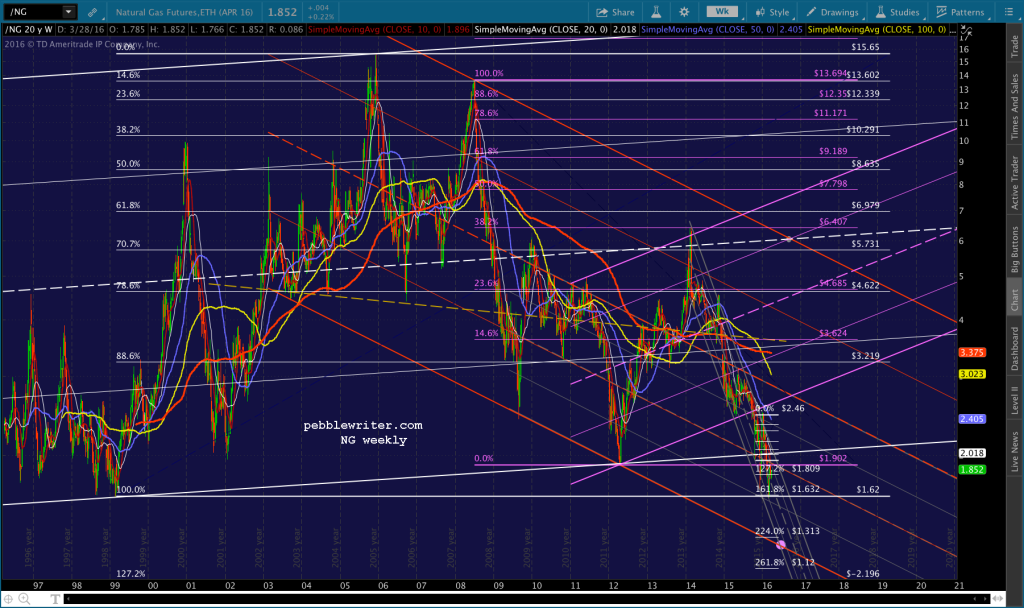
Task: Click the horizontal chart scrollbar
Action: 528,599
